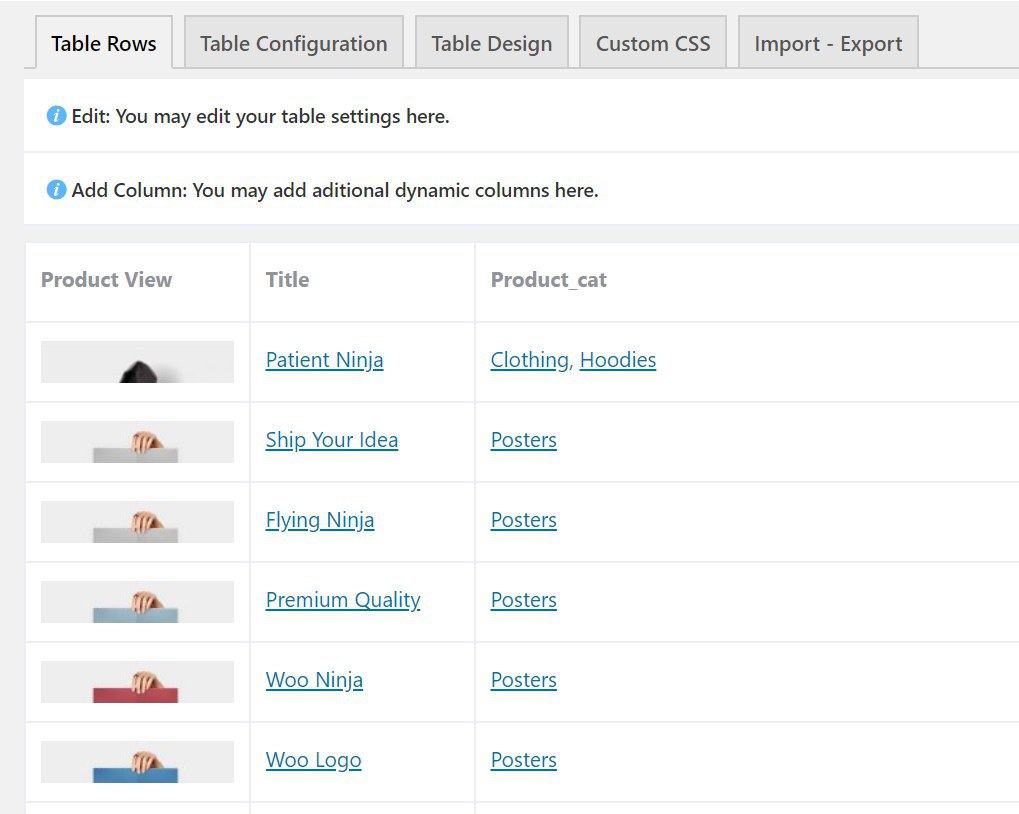This screenshot has height=814, width=1019.
Task: Click the Ship Your Idea title link
Action: pos(331,440)
